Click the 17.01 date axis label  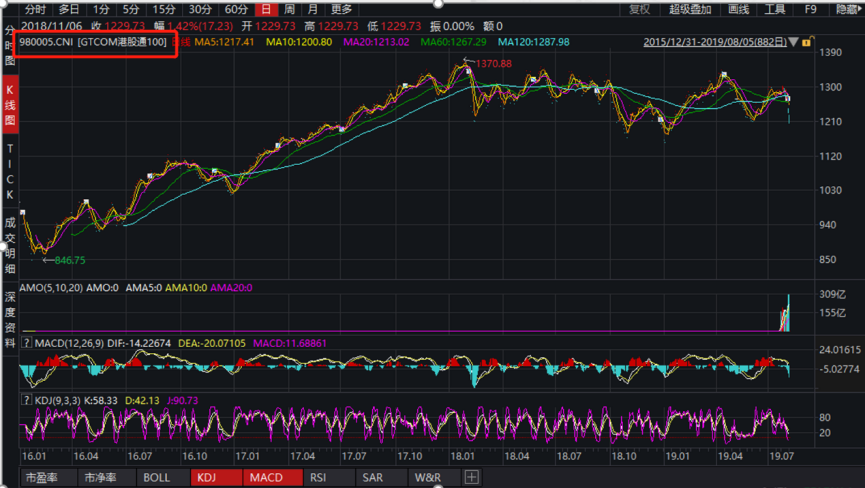click(247, 457)
